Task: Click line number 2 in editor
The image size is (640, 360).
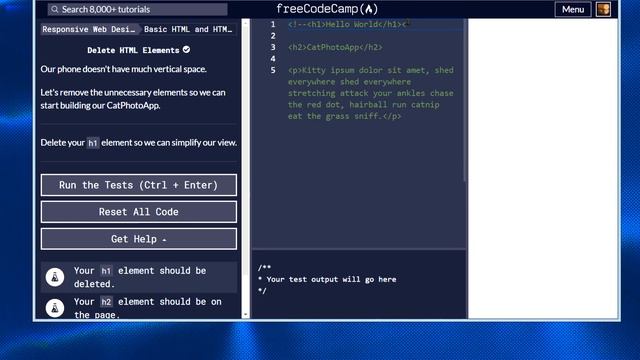Action: 273,36
